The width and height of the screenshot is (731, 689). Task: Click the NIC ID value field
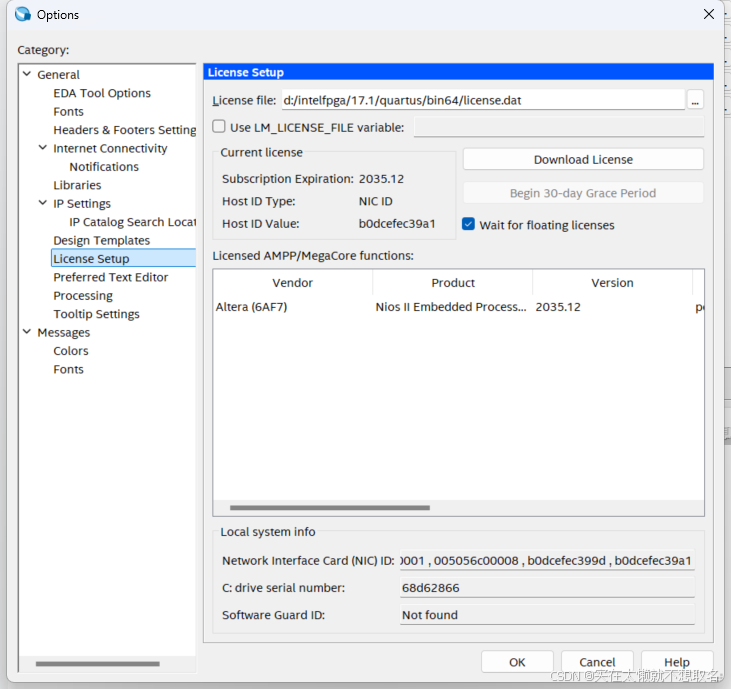pos(547,560)
